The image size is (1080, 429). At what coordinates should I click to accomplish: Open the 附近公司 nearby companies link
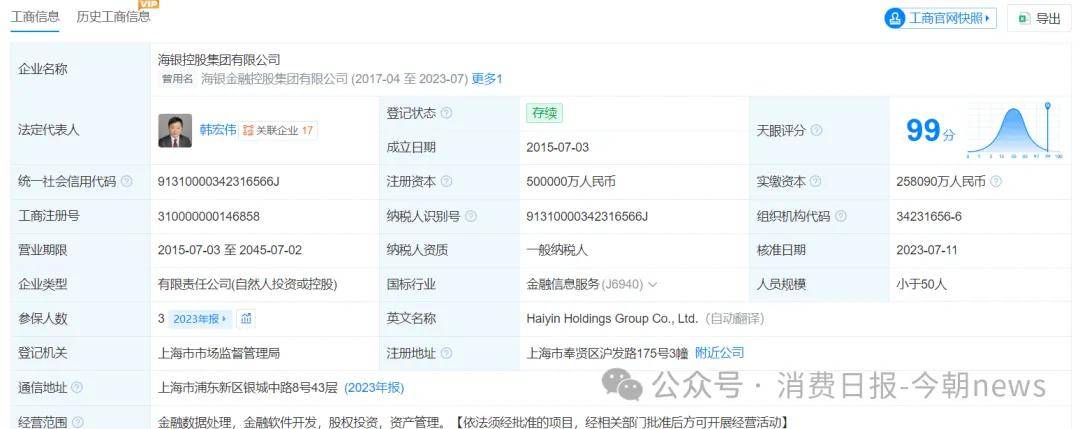(719, 353)
